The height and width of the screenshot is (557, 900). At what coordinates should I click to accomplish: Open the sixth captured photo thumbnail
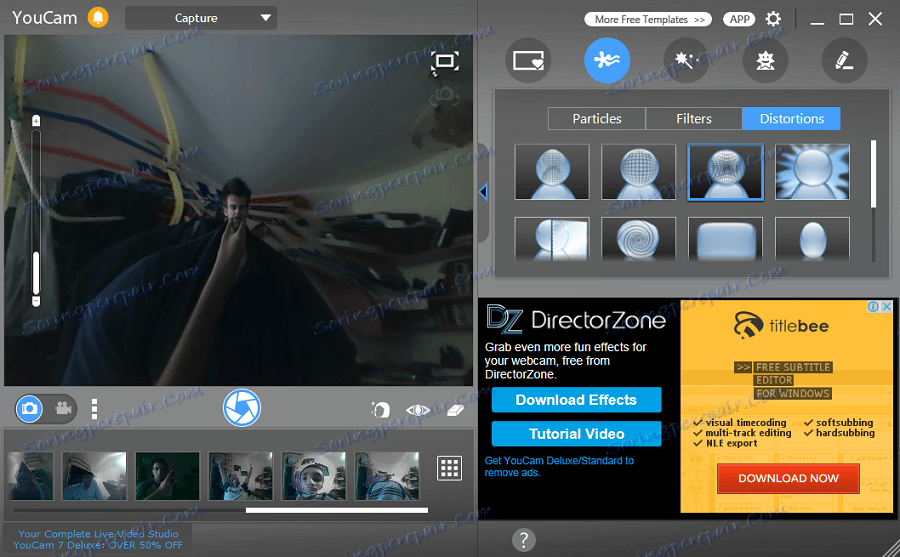click(387, 475)
